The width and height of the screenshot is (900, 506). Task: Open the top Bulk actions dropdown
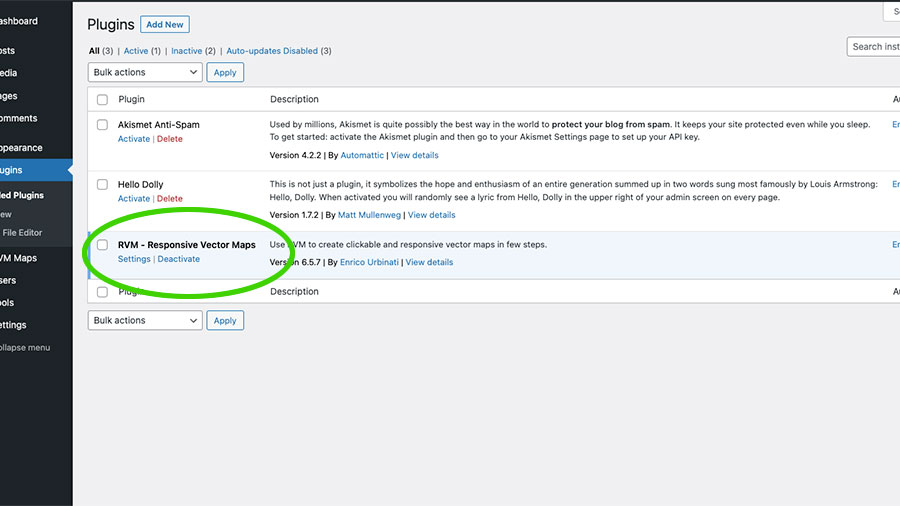[145, 72]
